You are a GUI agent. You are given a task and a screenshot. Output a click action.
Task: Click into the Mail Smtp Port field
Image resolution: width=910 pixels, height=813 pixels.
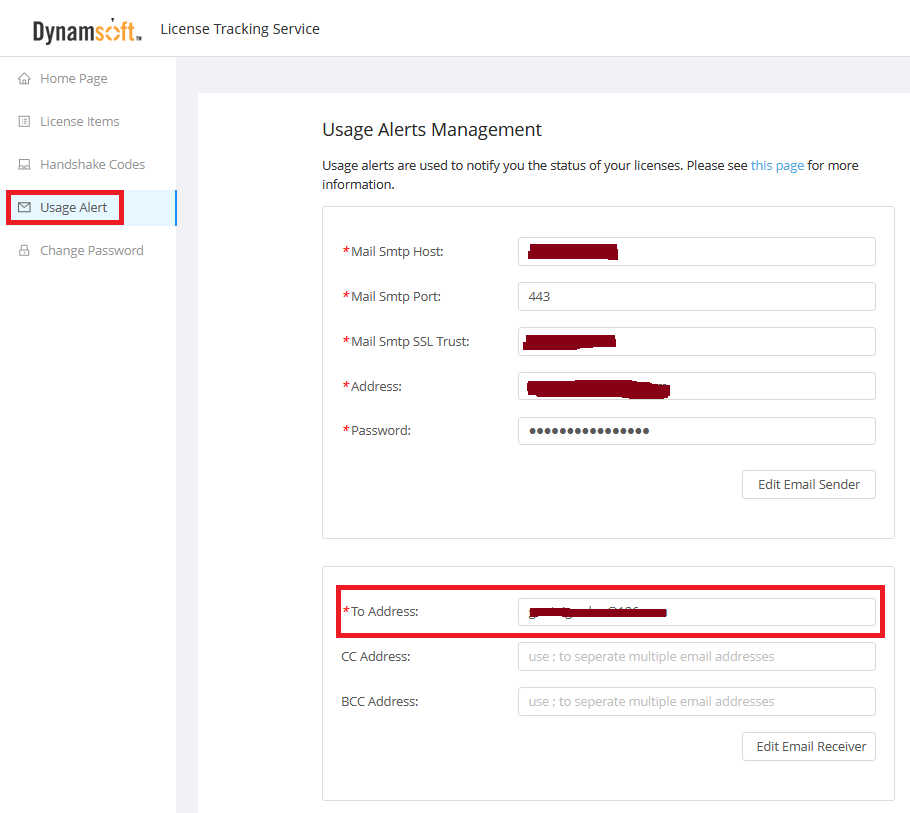696,297
